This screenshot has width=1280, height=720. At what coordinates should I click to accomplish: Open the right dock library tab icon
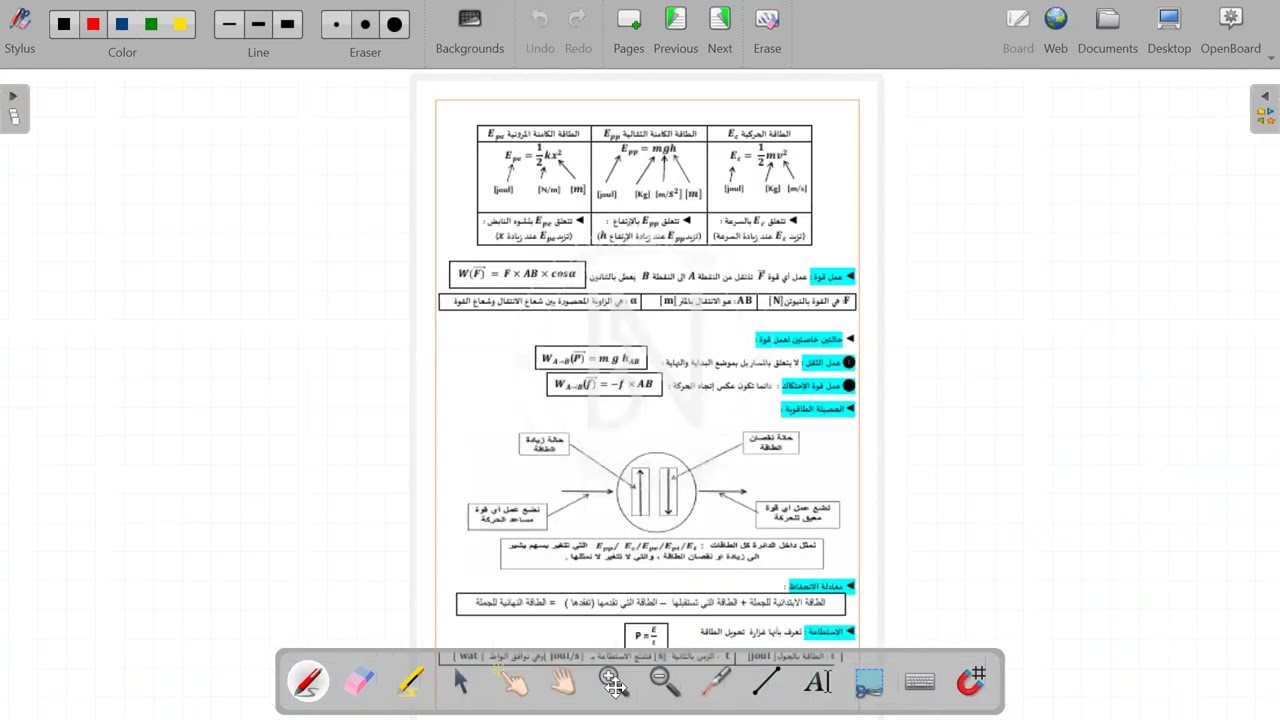click(x=1265, y=117)
